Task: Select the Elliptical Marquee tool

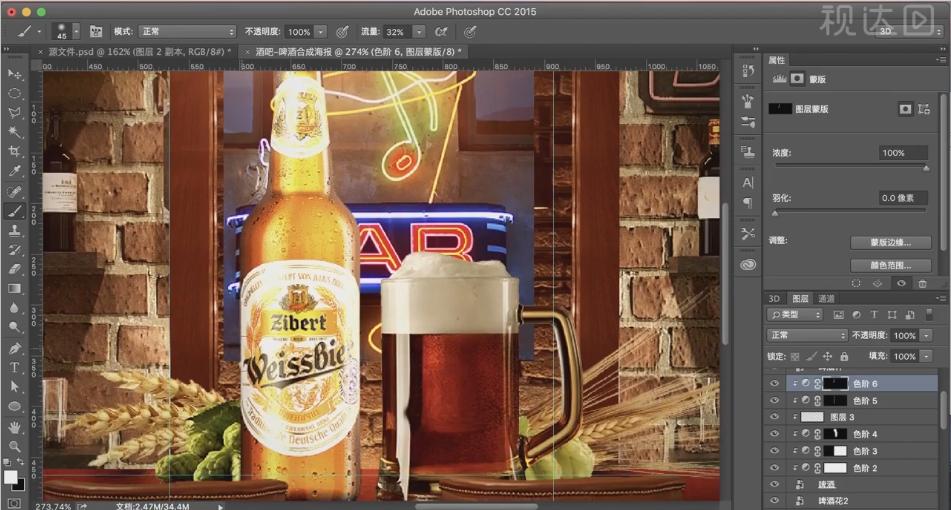Action: point(15,93)
